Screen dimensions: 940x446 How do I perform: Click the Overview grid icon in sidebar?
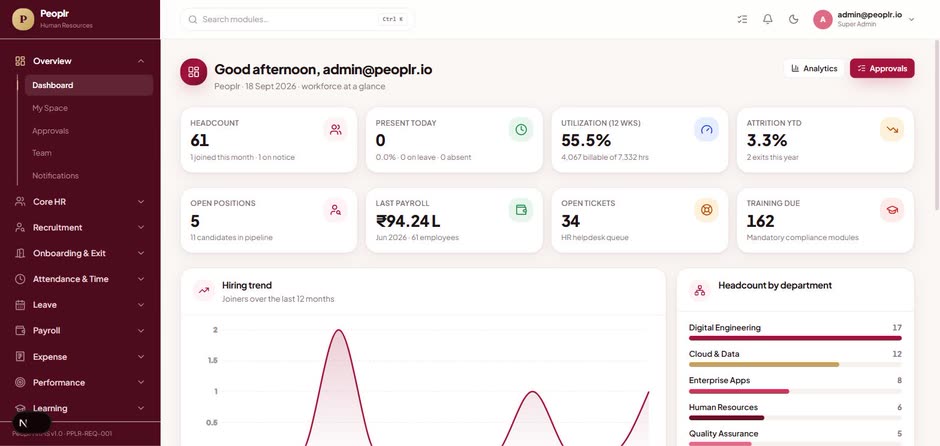(x=20, y=61)
